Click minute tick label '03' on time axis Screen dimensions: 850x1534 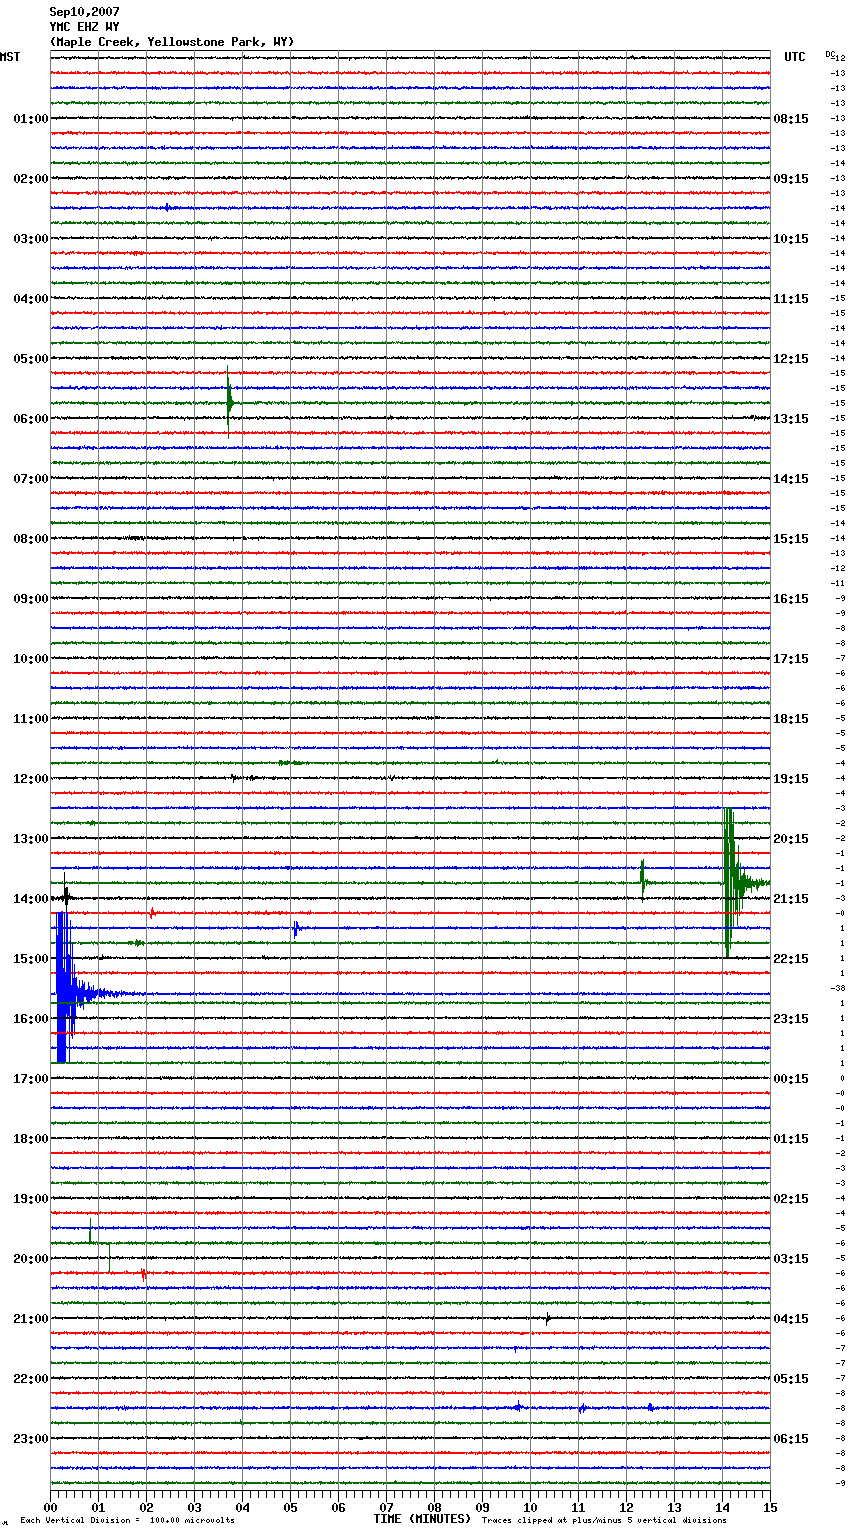click(194, 1507)
